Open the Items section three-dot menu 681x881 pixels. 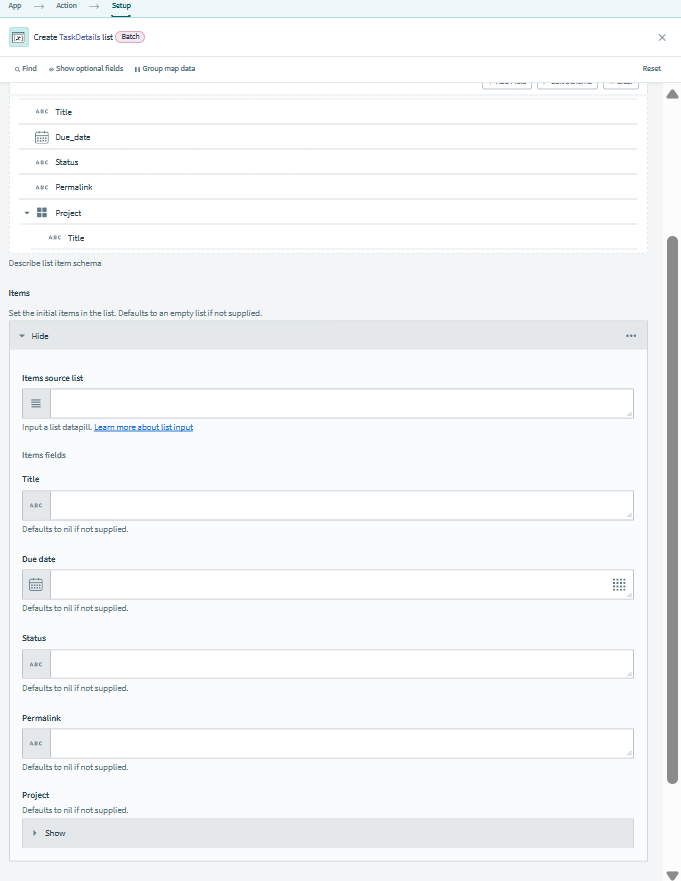pos(631,336)
